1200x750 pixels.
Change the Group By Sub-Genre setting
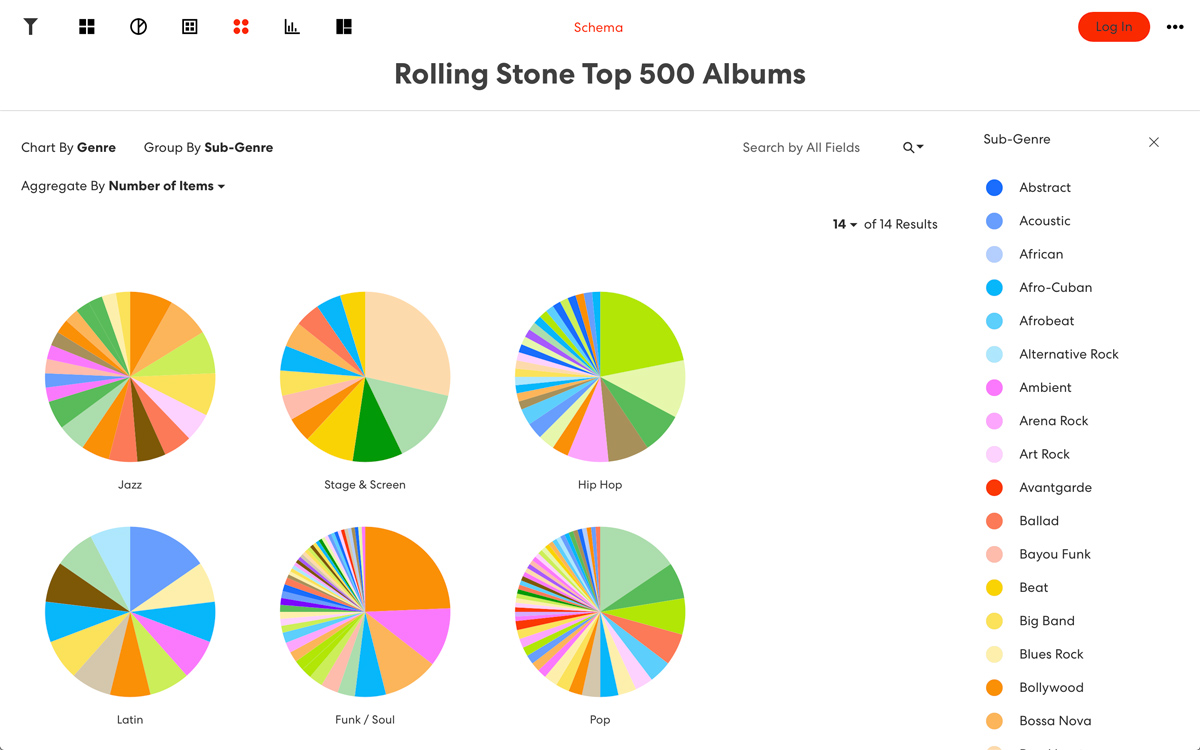pos(208,147)
